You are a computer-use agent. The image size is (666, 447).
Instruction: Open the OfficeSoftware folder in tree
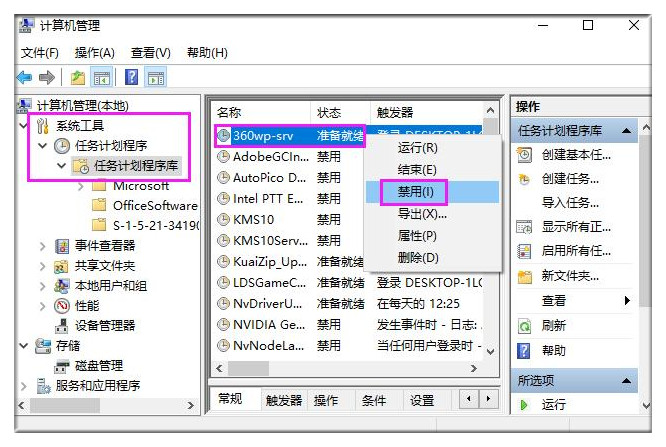(155, 206)
